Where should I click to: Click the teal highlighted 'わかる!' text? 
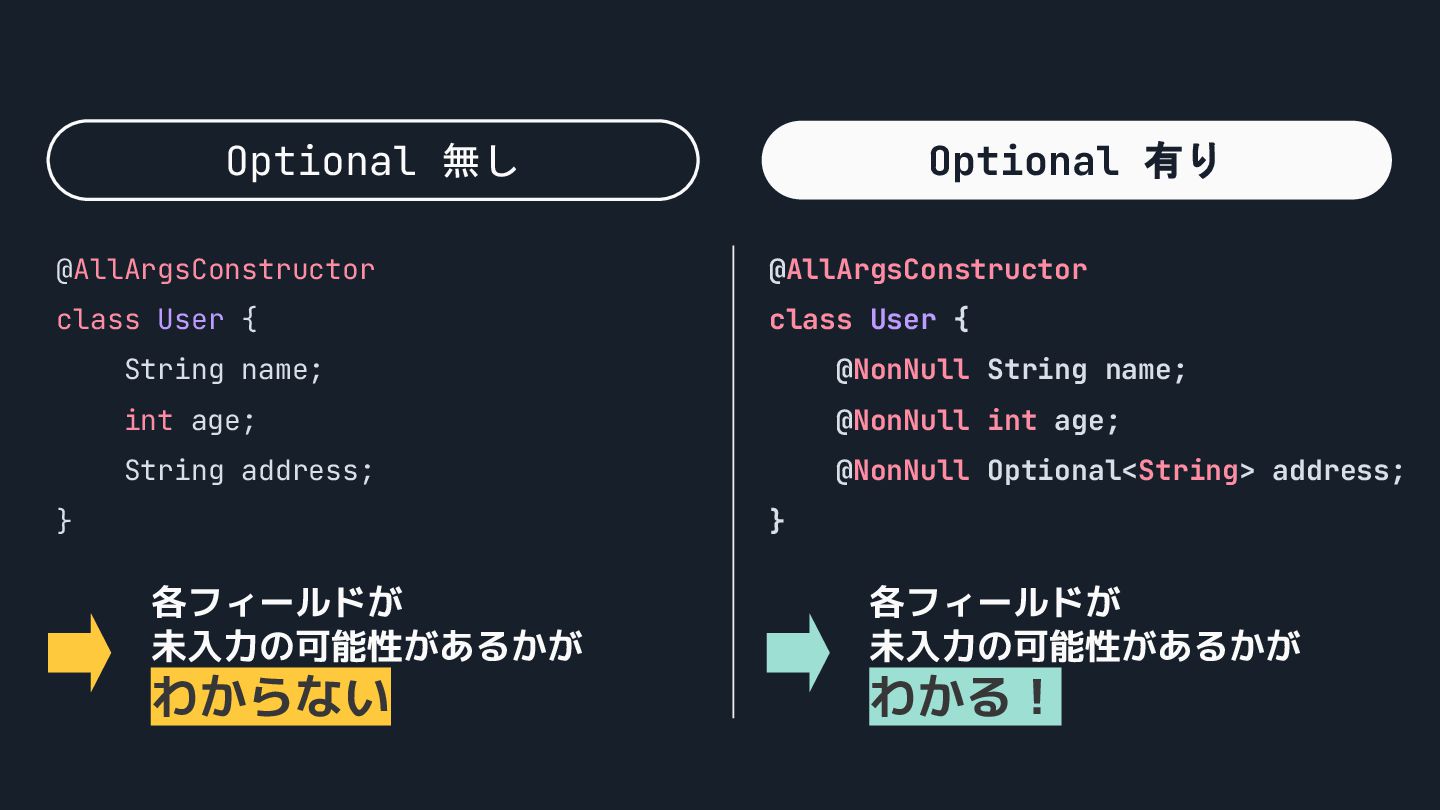pyautogui.click(x=964, y=697)
